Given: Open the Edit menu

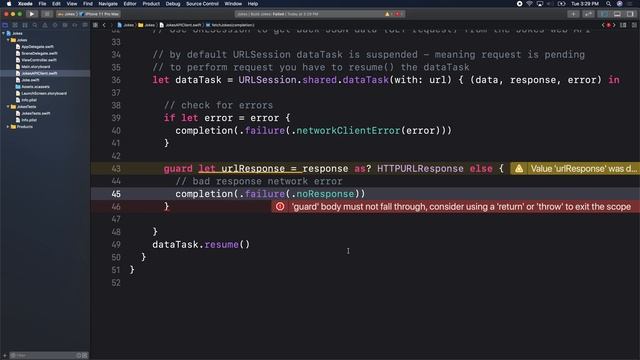Looking at the screenshot, I should coord(56,4).
